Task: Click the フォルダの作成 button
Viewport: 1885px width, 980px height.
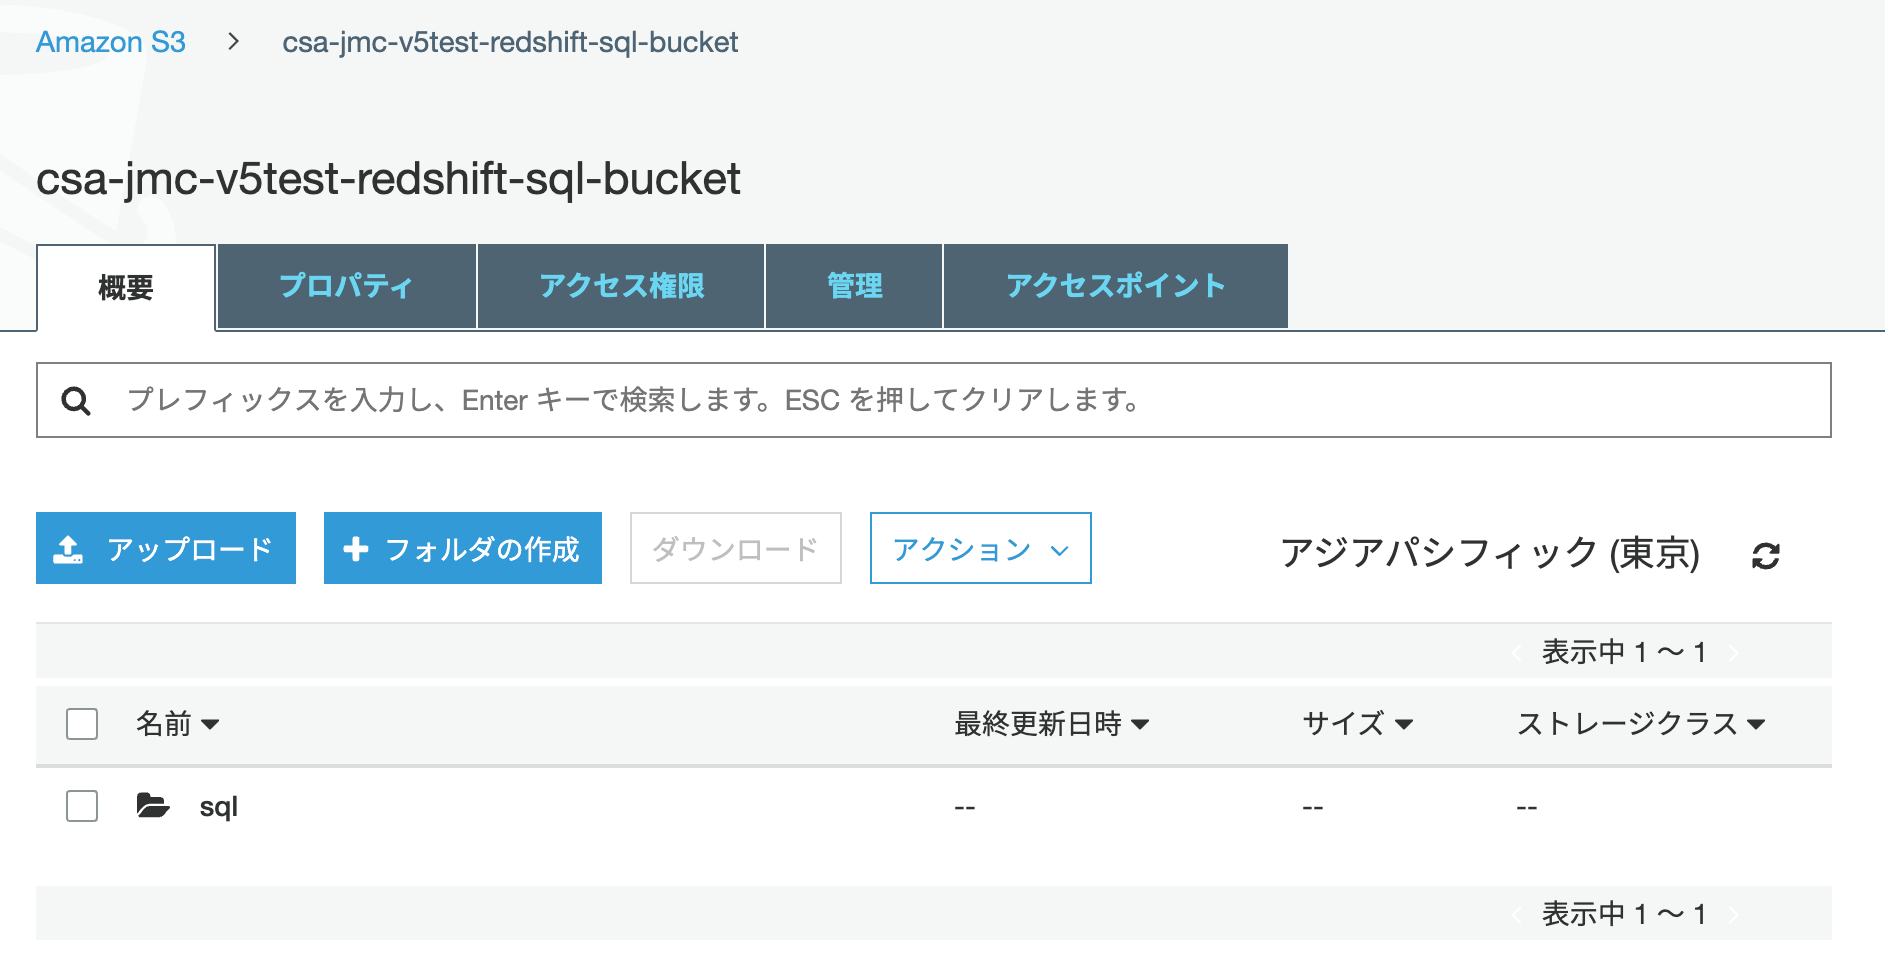Action: pyautogui.click(x=462, y=547)
